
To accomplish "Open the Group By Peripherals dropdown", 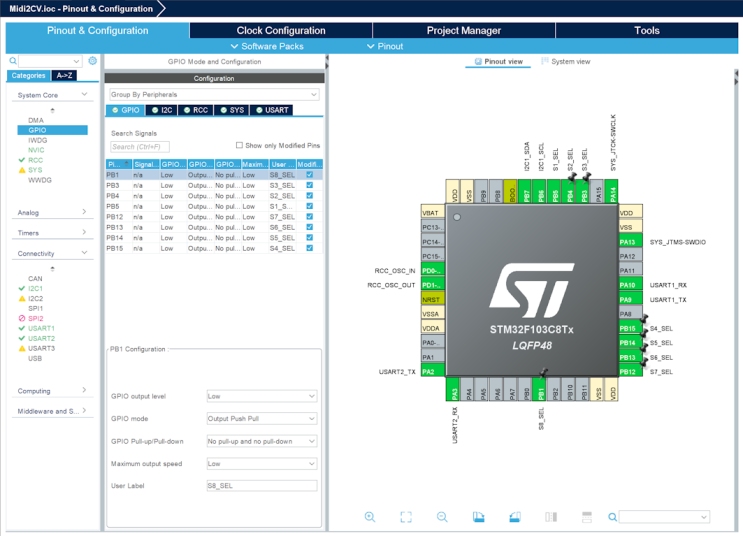I will pyautogui.click(x=214, y=94).
